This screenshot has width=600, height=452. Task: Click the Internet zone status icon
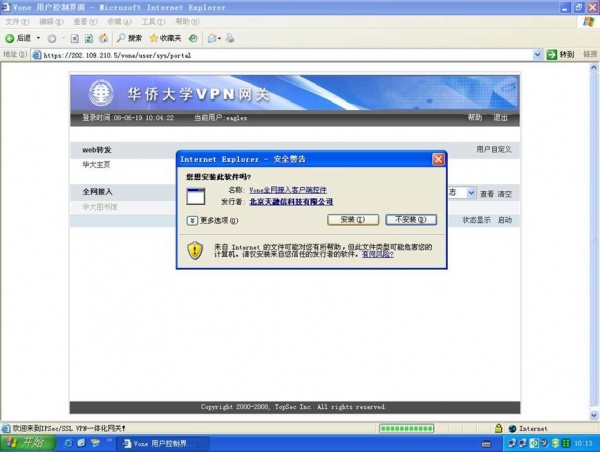tap(512, 429)
